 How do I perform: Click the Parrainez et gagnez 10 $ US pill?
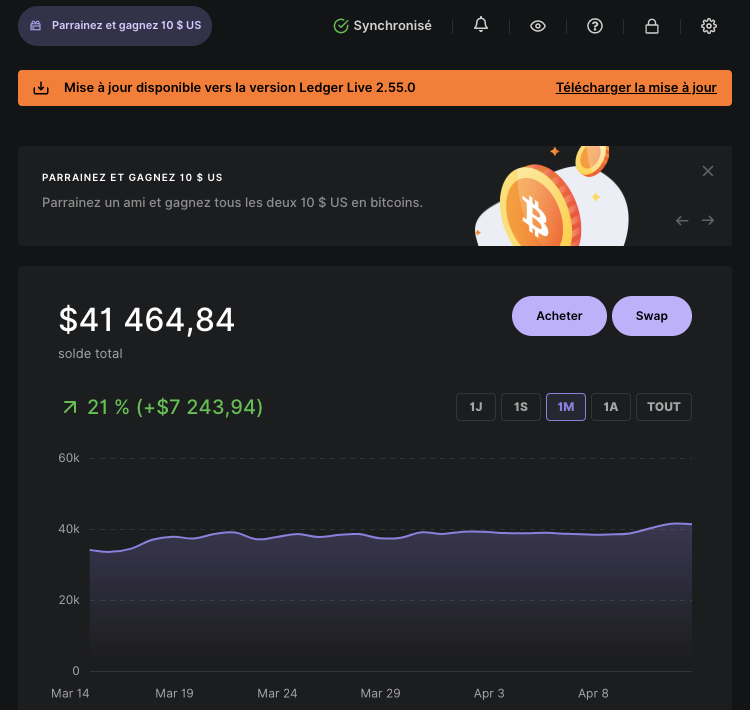(x=115, y=26)
